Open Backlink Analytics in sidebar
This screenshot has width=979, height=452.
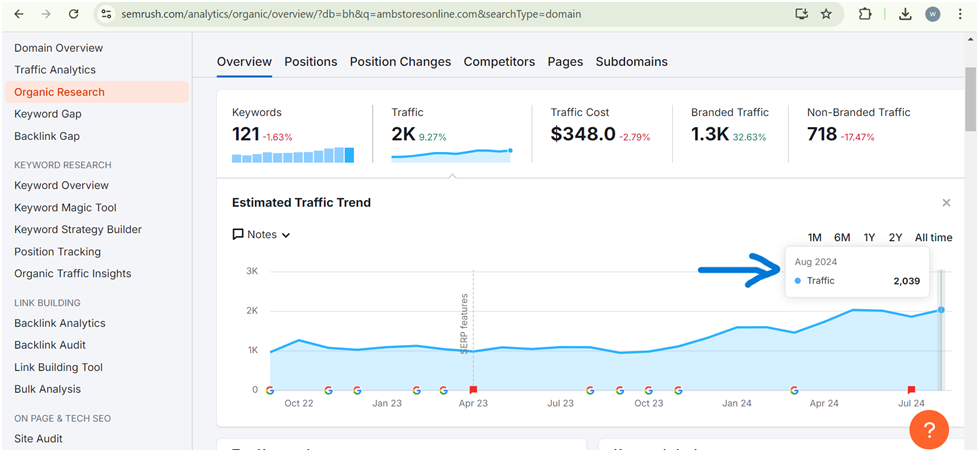click(60, 323)
